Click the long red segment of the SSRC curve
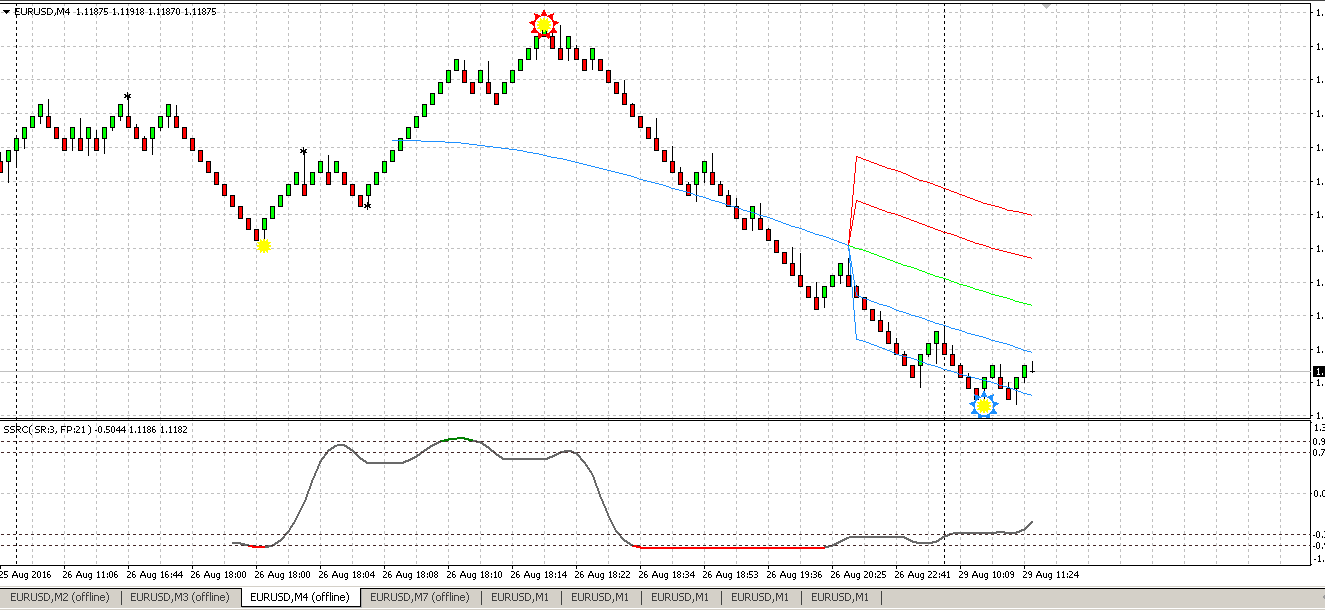This screenshot has height=610, width=1325. coord(730,547)
